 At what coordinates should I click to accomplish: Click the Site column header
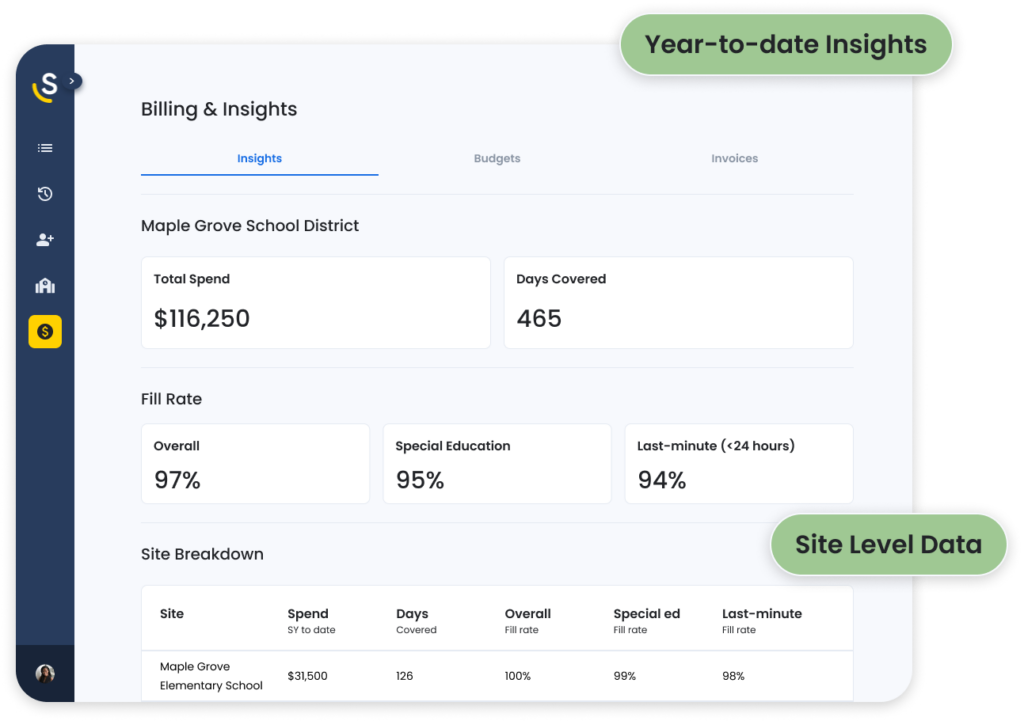(x=172, y=614)
